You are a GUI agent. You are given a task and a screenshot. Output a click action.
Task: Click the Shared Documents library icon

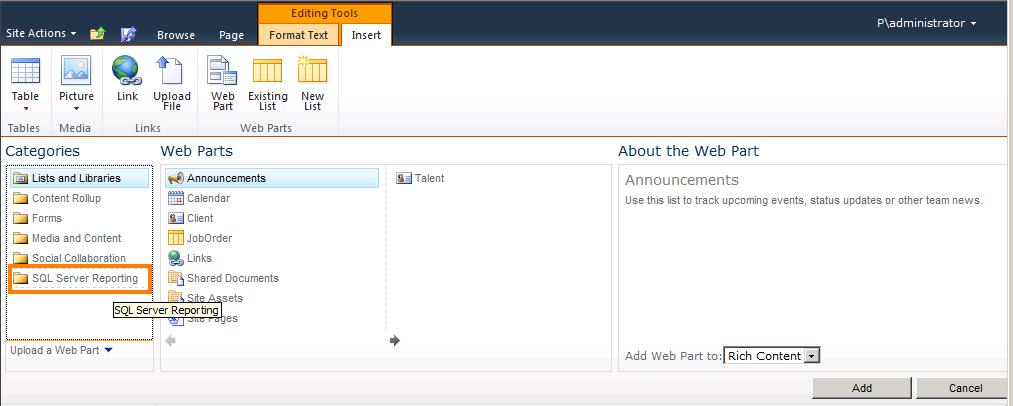[176, 279]
